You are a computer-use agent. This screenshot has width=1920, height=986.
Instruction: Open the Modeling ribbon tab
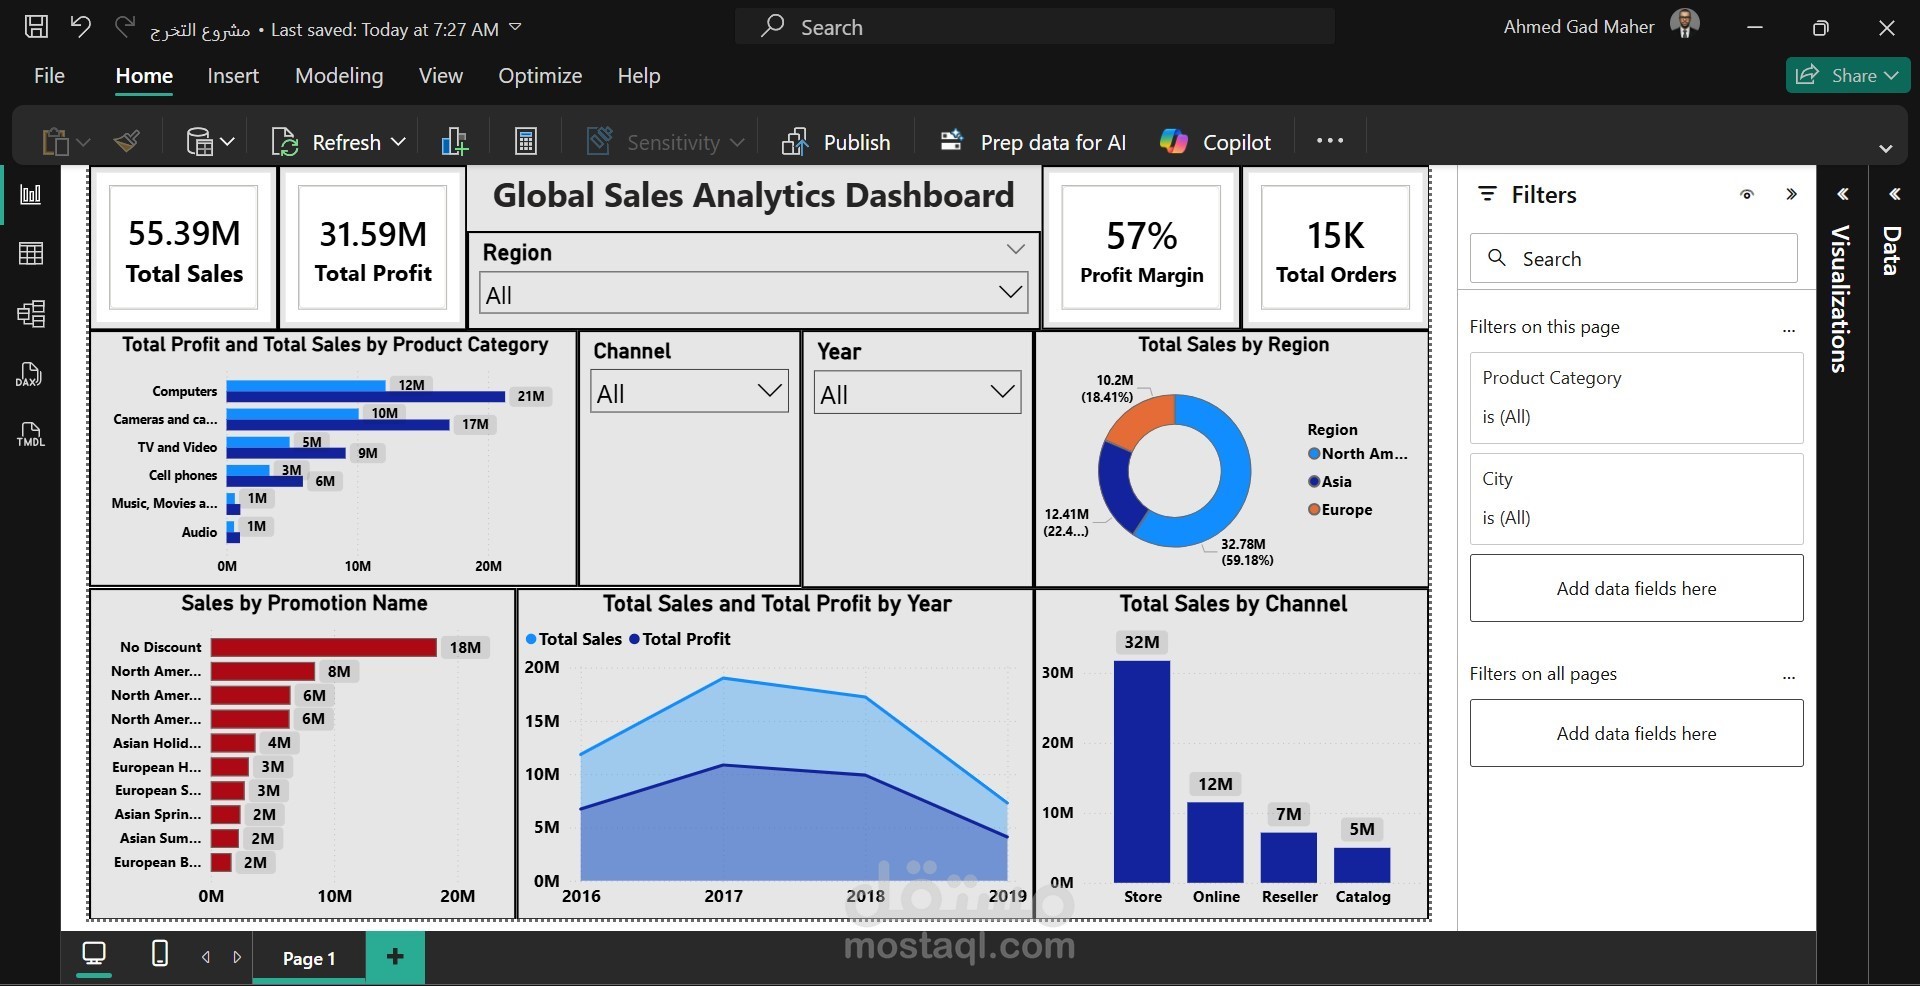coord(339,76)
